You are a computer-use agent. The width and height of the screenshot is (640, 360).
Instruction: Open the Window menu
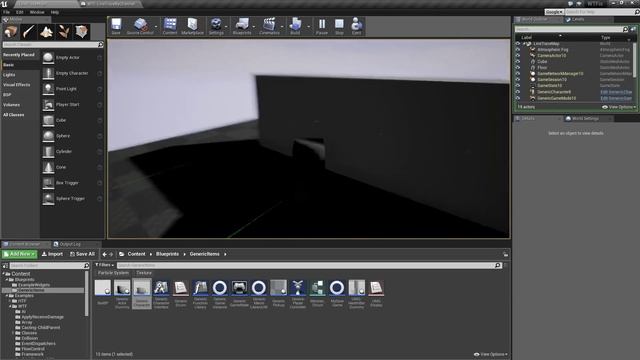37,12
